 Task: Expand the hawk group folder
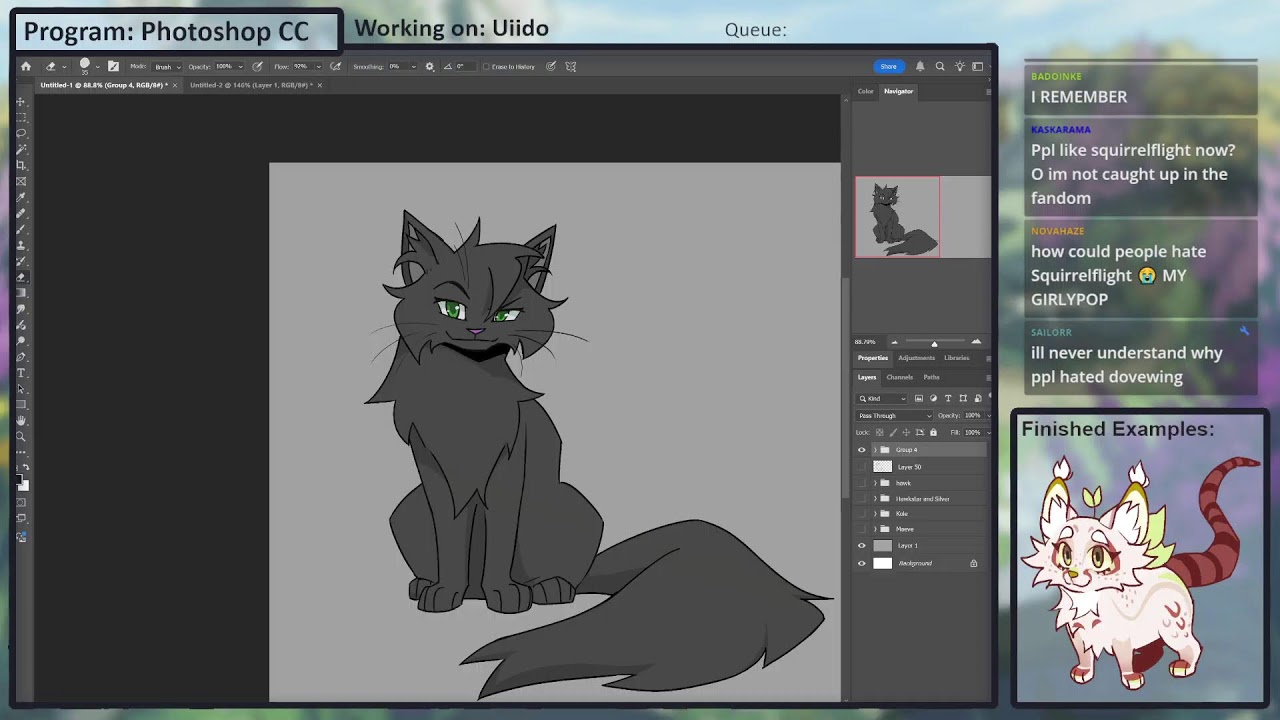click(x=875, y=483)
